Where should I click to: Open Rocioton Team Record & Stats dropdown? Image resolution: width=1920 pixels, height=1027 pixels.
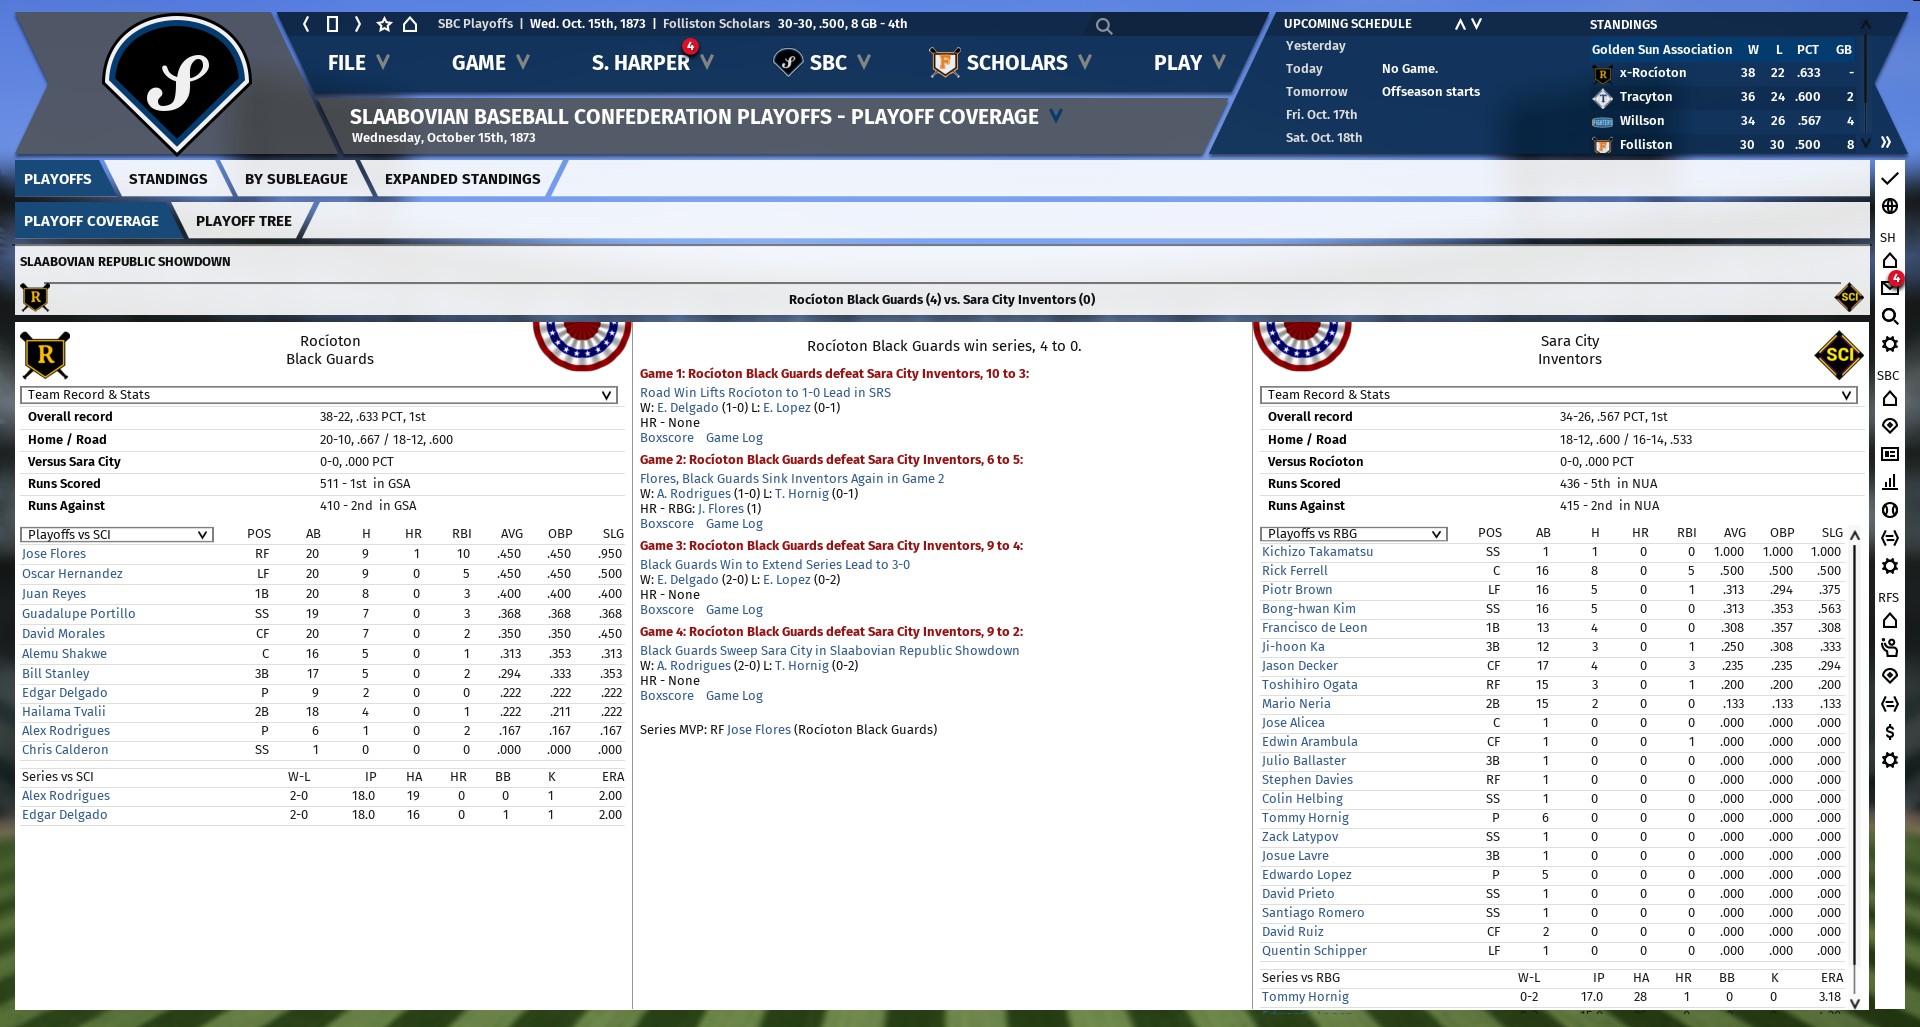320,395
